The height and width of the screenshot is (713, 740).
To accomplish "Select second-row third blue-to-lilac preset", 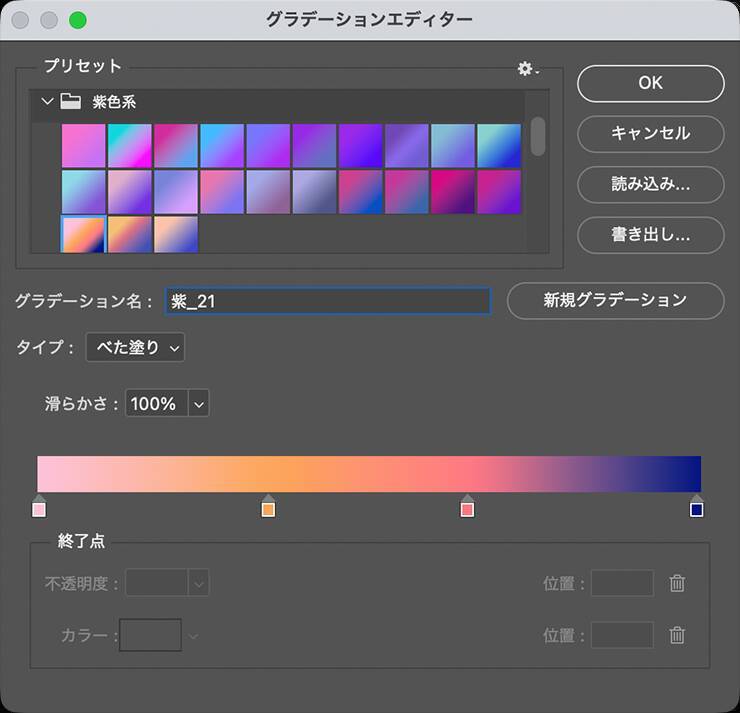I will pos(176,192).
